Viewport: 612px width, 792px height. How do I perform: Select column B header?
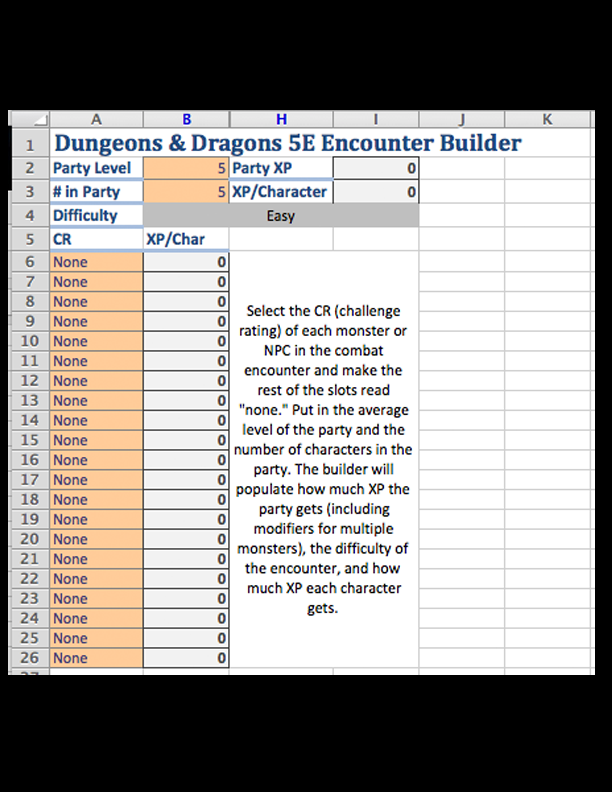pos(186,119)
